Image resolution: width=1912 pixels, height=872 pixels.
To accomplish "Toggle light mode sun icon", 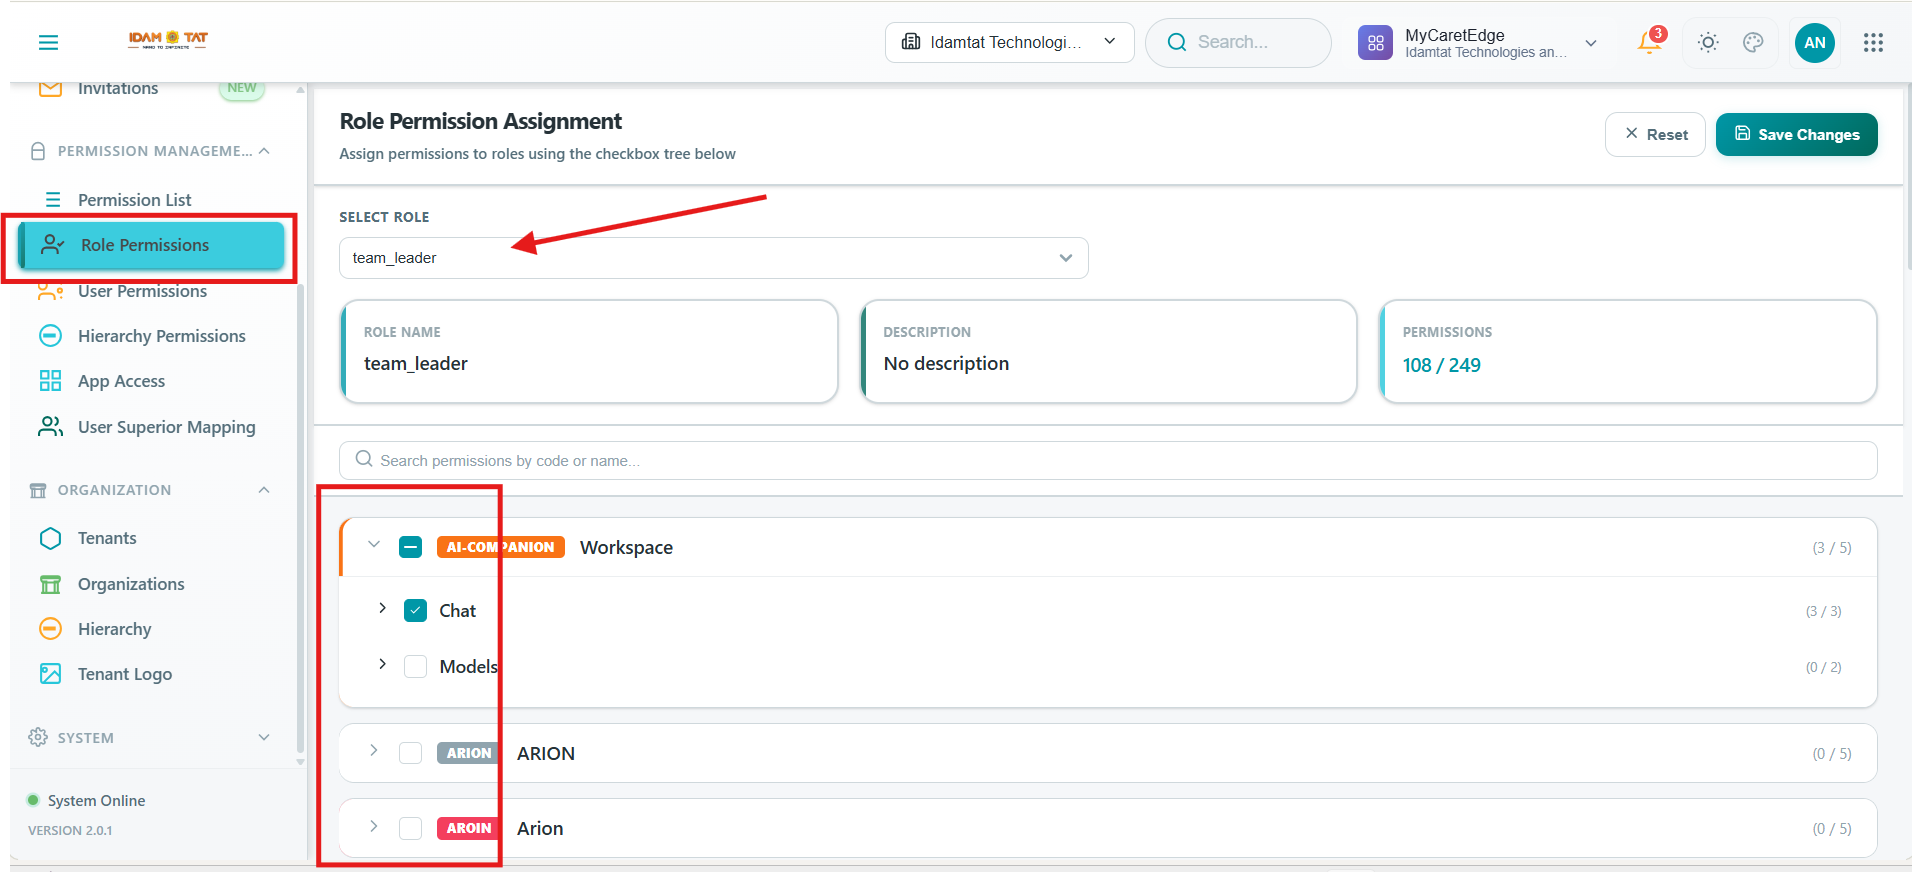I will 1708,42.
